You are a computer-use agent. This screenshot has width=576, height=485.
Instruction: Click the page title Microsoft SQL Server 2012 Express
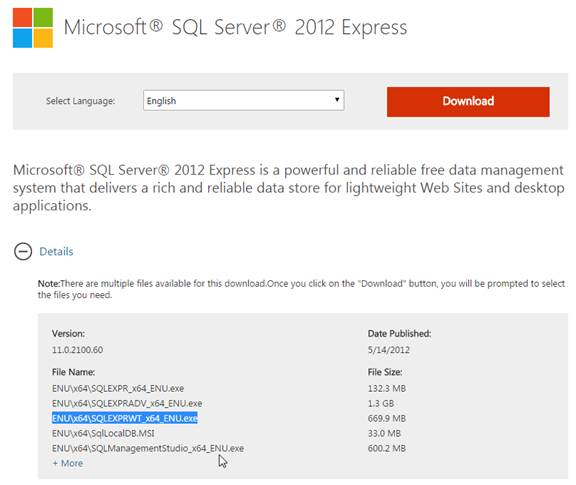pyautogui.click(x=235, y=28)
